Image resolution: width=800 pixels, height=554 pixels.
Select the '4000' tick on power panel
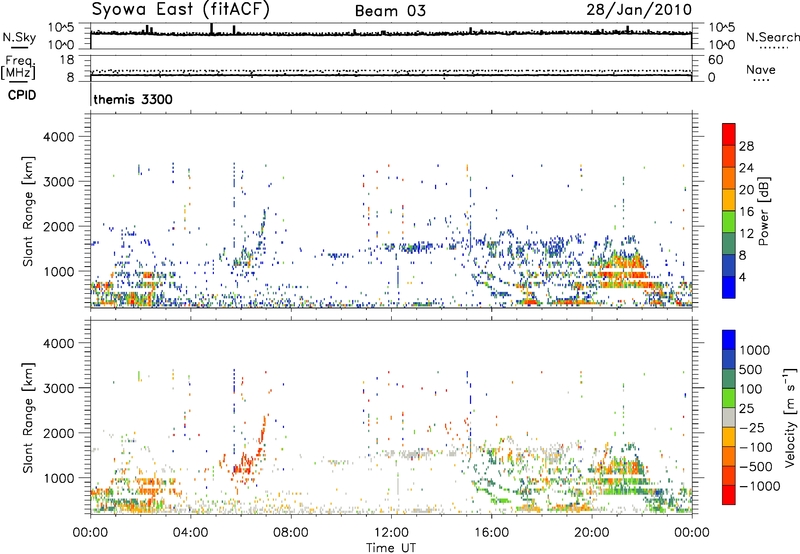(x=58, y=137)
